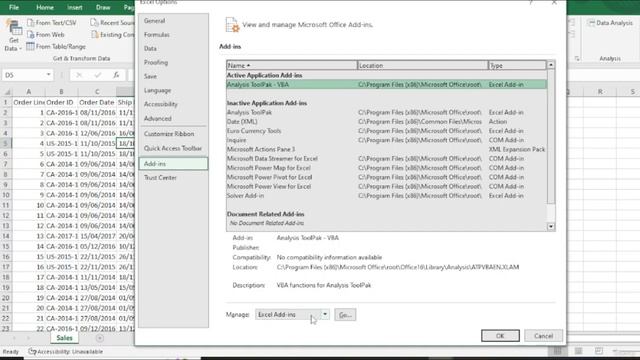Click the add new sheet plus button
The width and height of the screenshot is (640, 360).
[100, 338]
